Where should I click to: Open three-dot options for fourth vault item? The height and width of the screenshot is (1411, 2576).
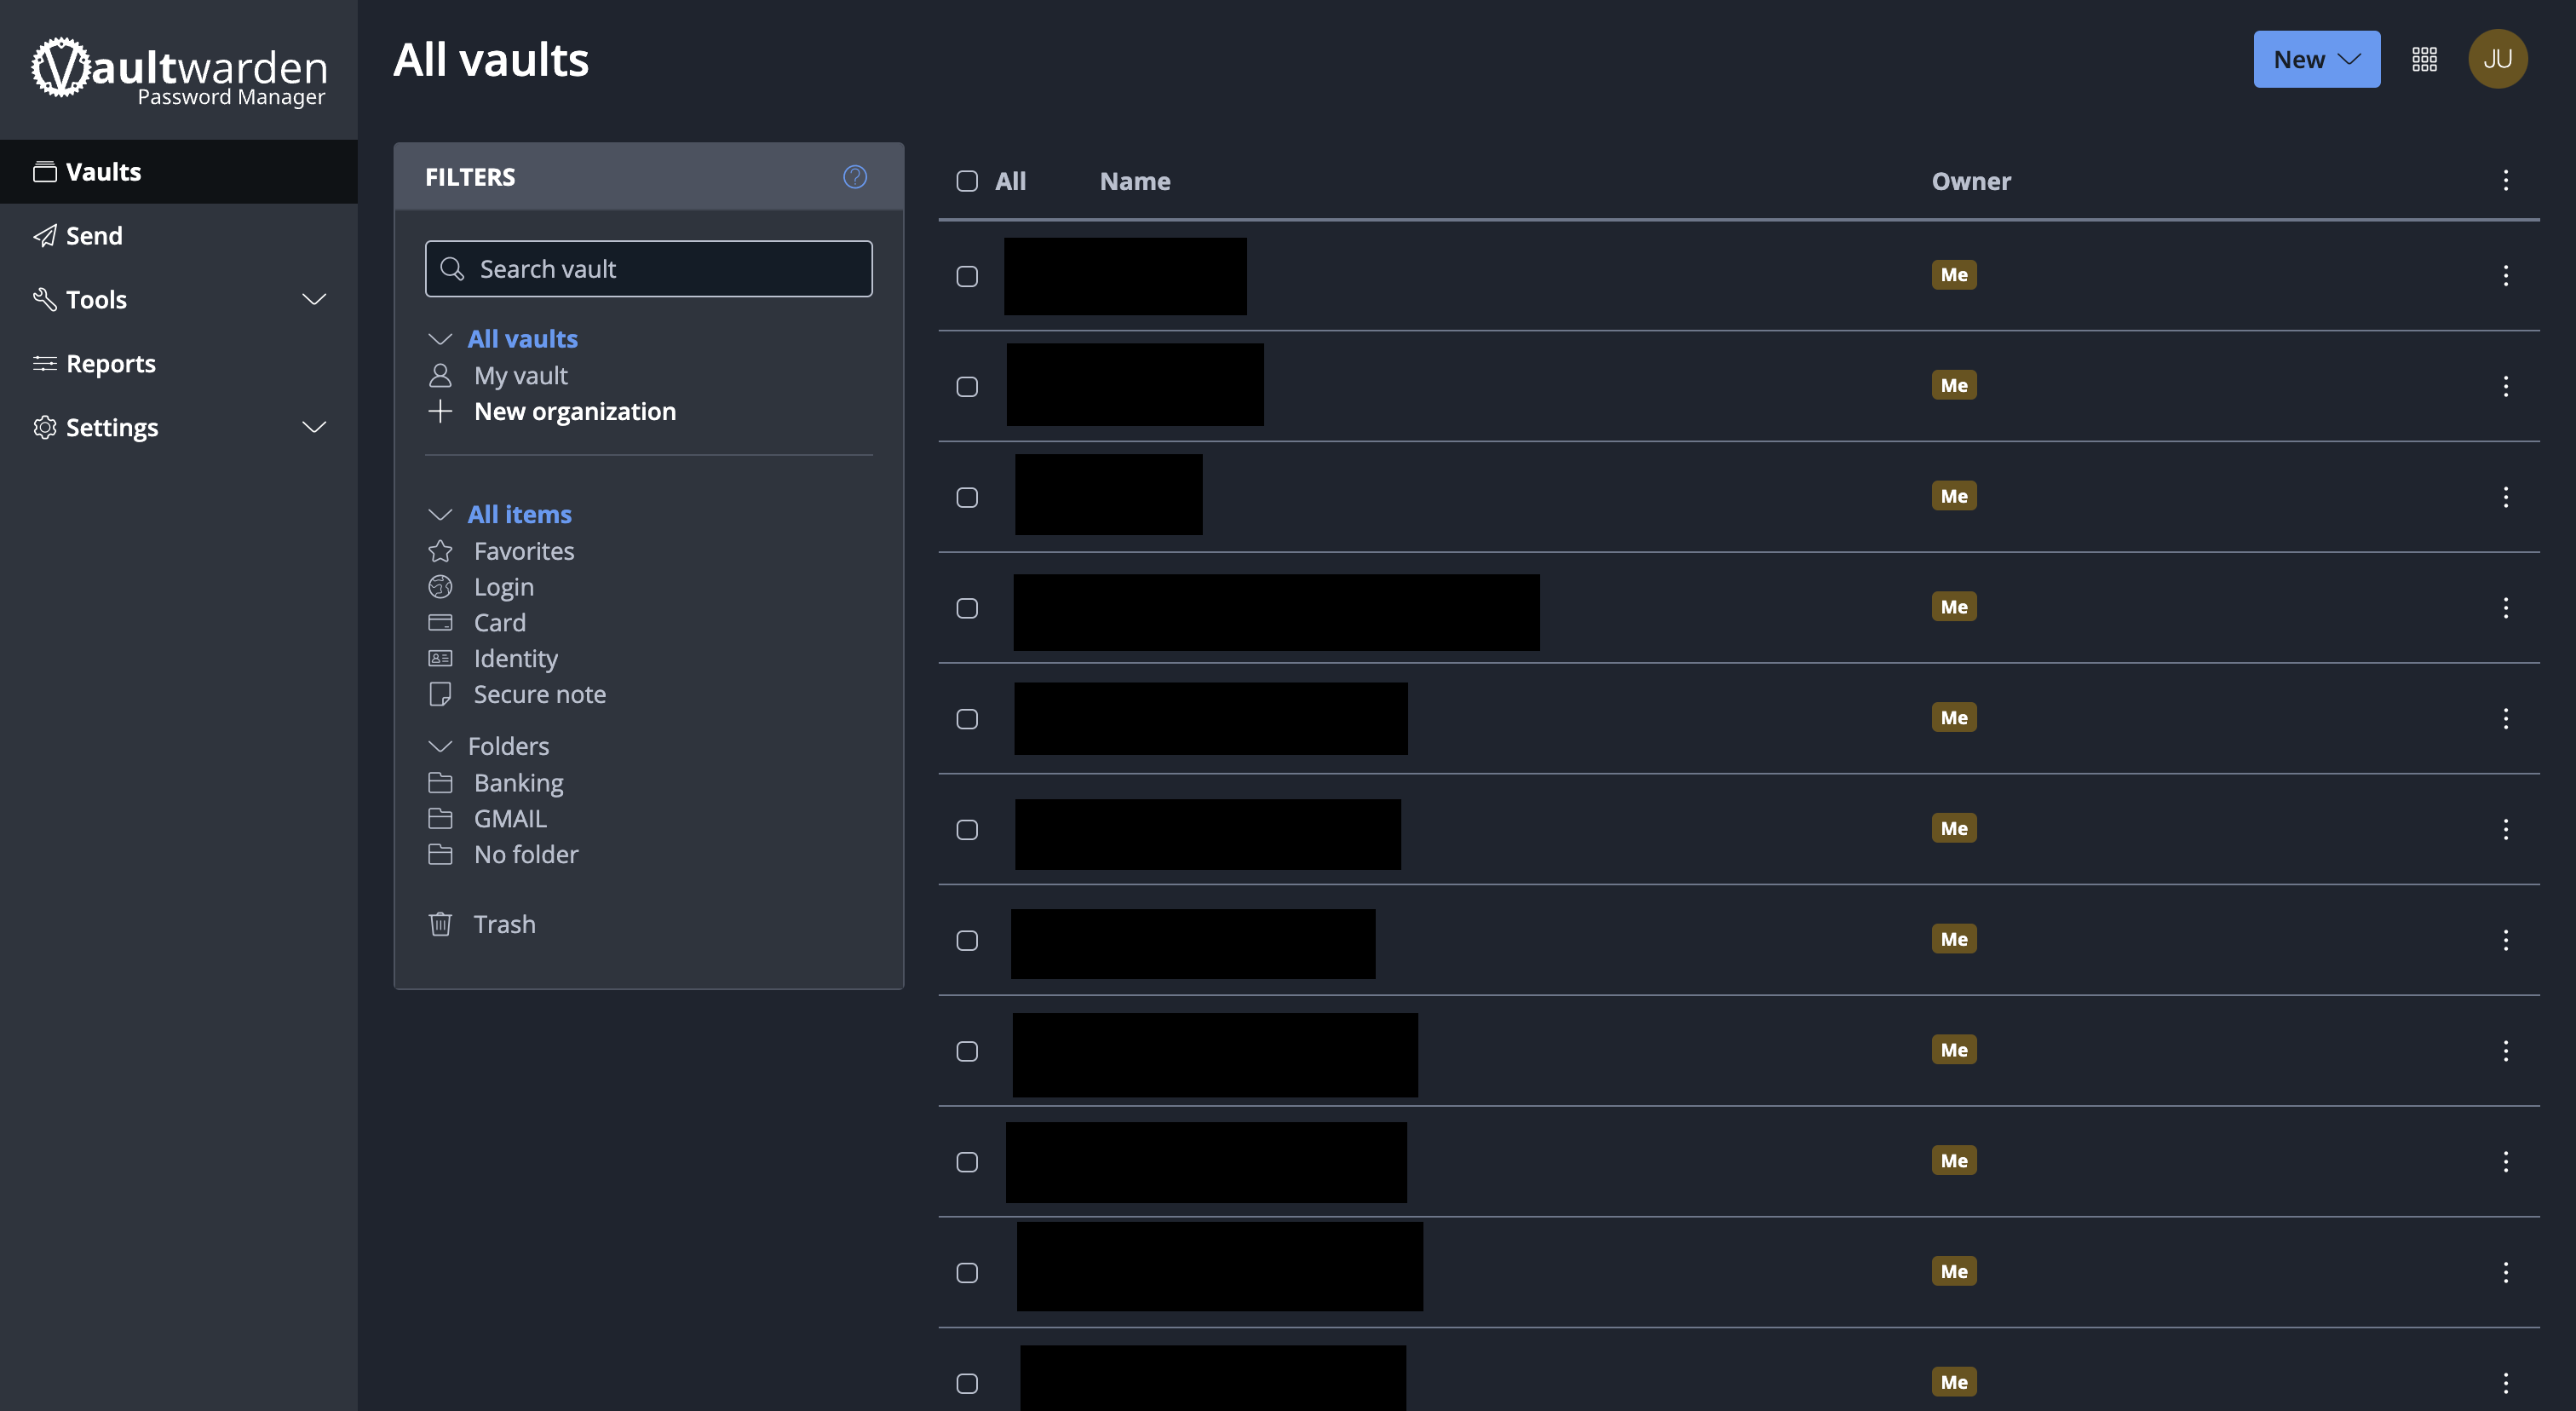point(2505,608)
